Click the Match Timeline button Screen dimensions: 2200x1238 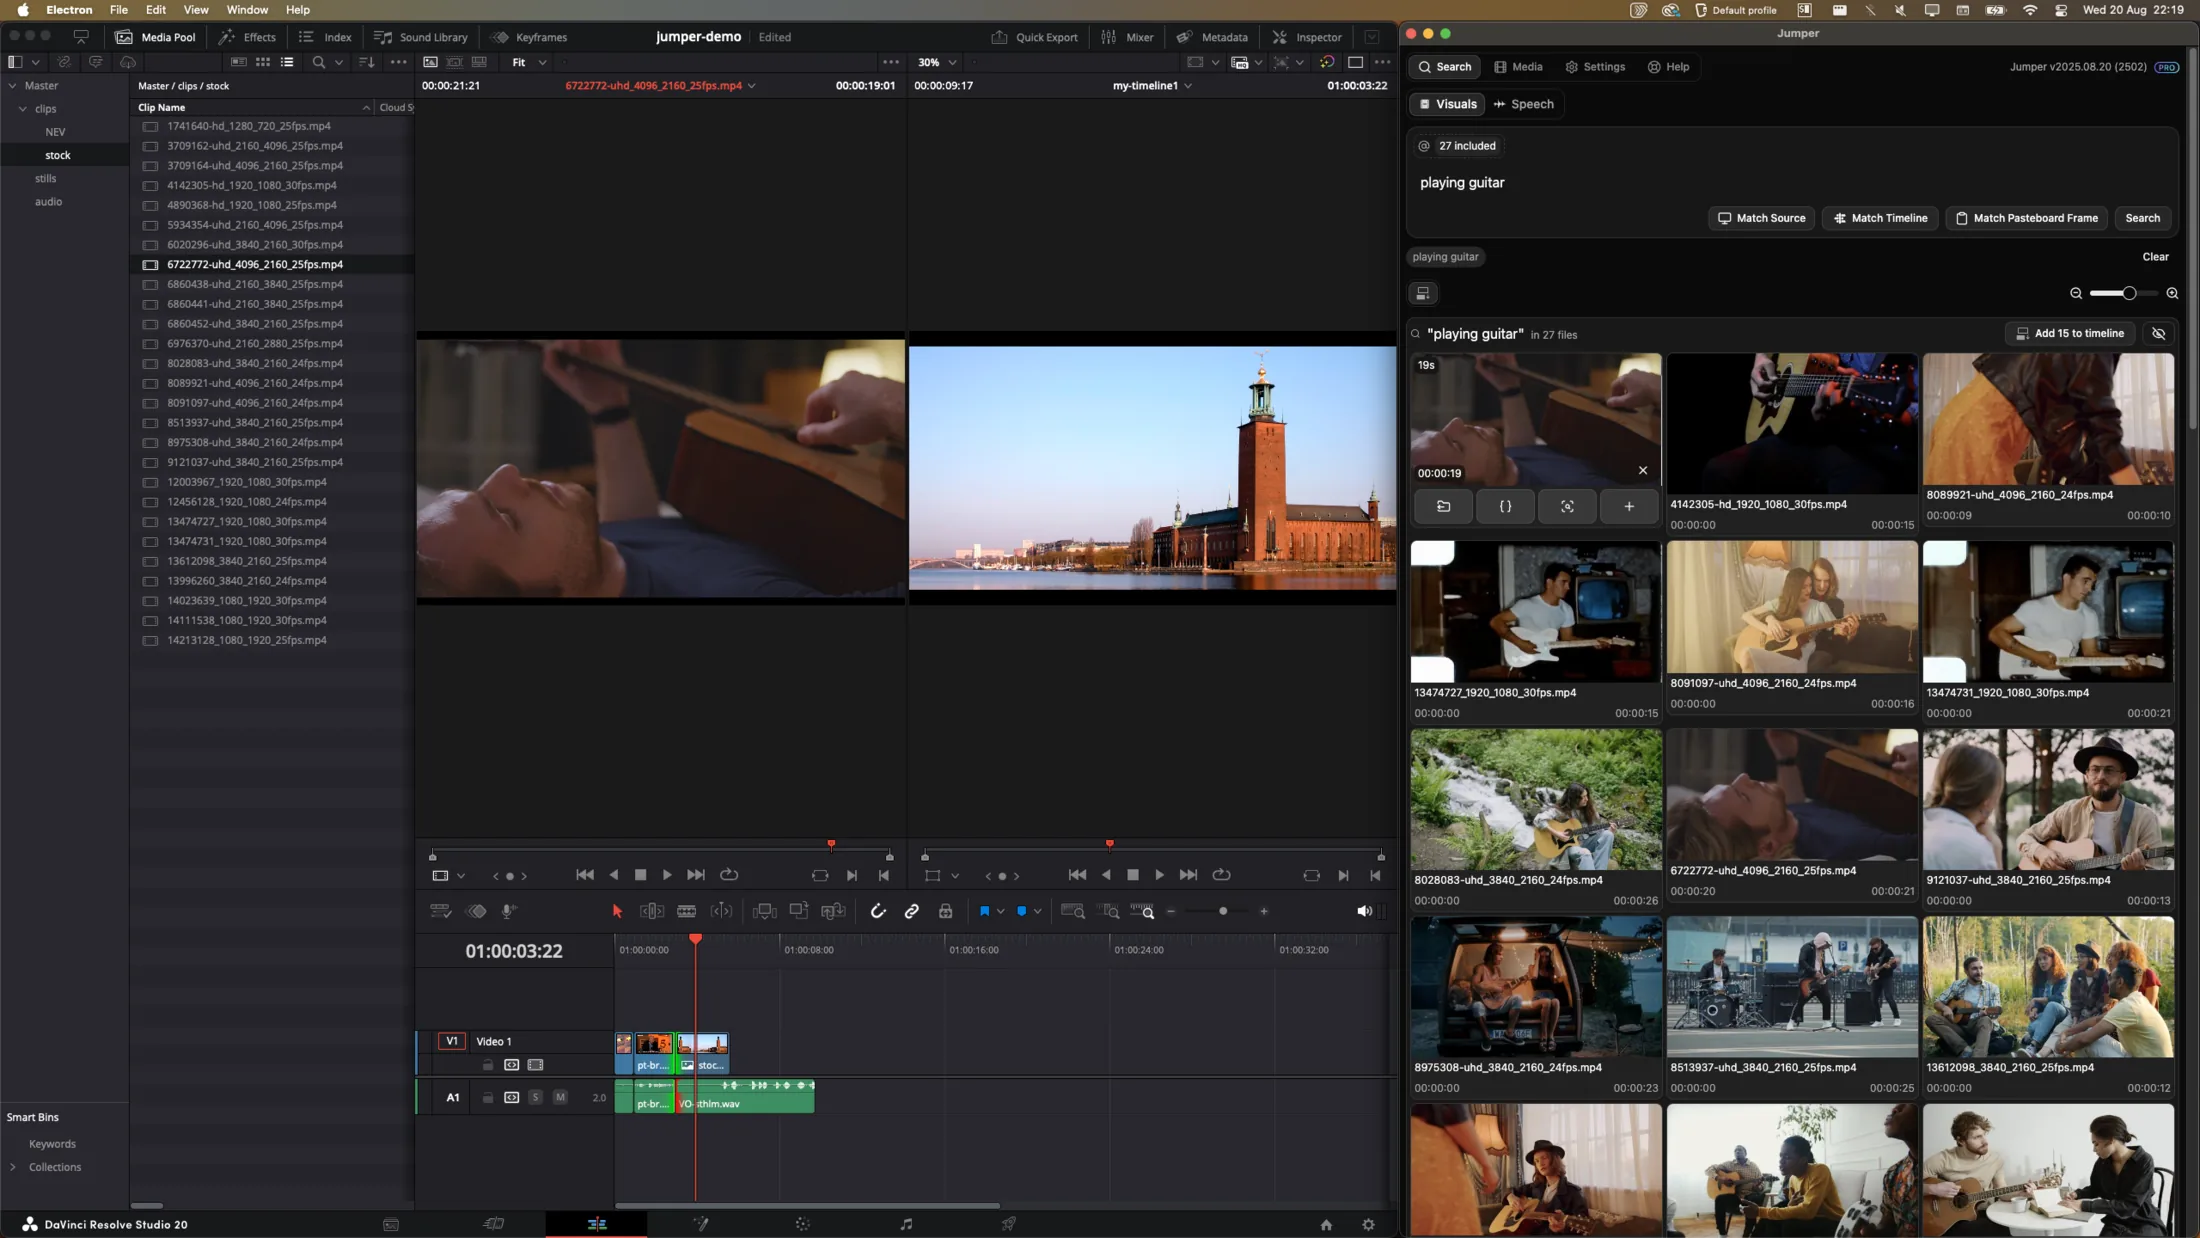(1879, 218)
